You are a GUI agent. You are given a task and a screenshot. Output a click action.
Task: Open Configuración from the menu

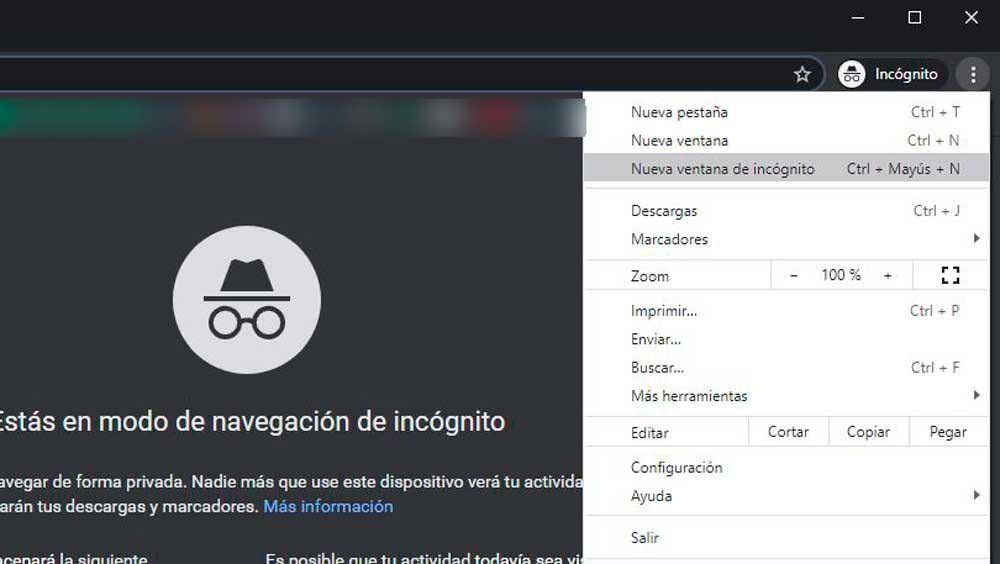tap(676, 467)
